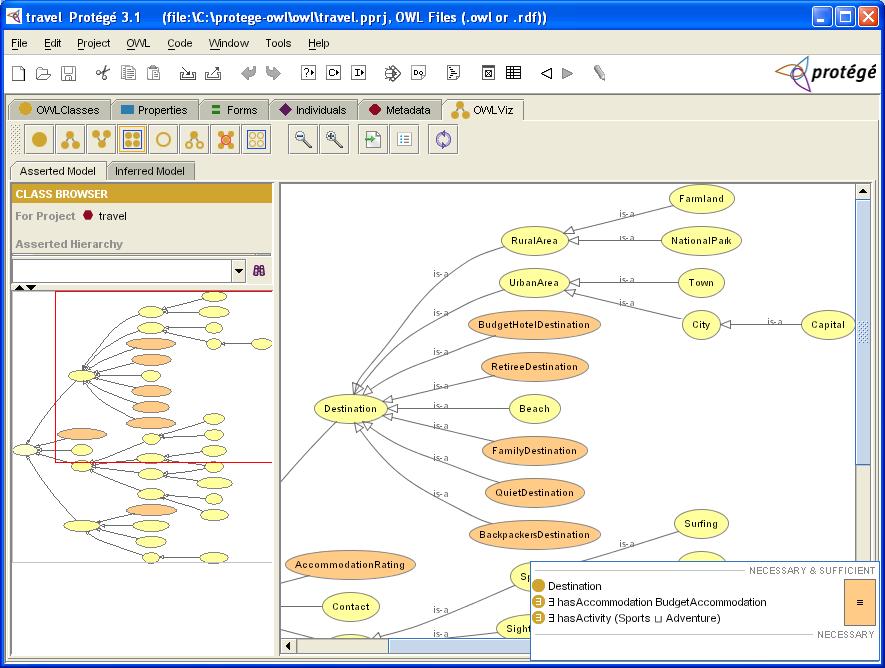The height and width of the screenshot is (668, 885).
Task: Show all classes OWLViz button
Action: point(133,139)
